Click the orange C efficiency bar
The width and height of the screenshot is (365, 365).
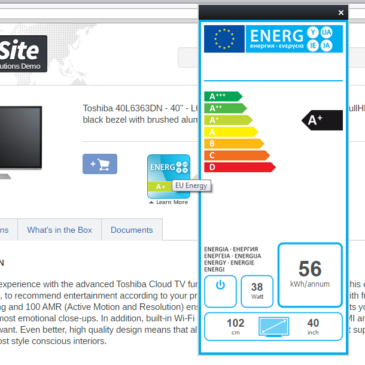click(x=237, y=155)
